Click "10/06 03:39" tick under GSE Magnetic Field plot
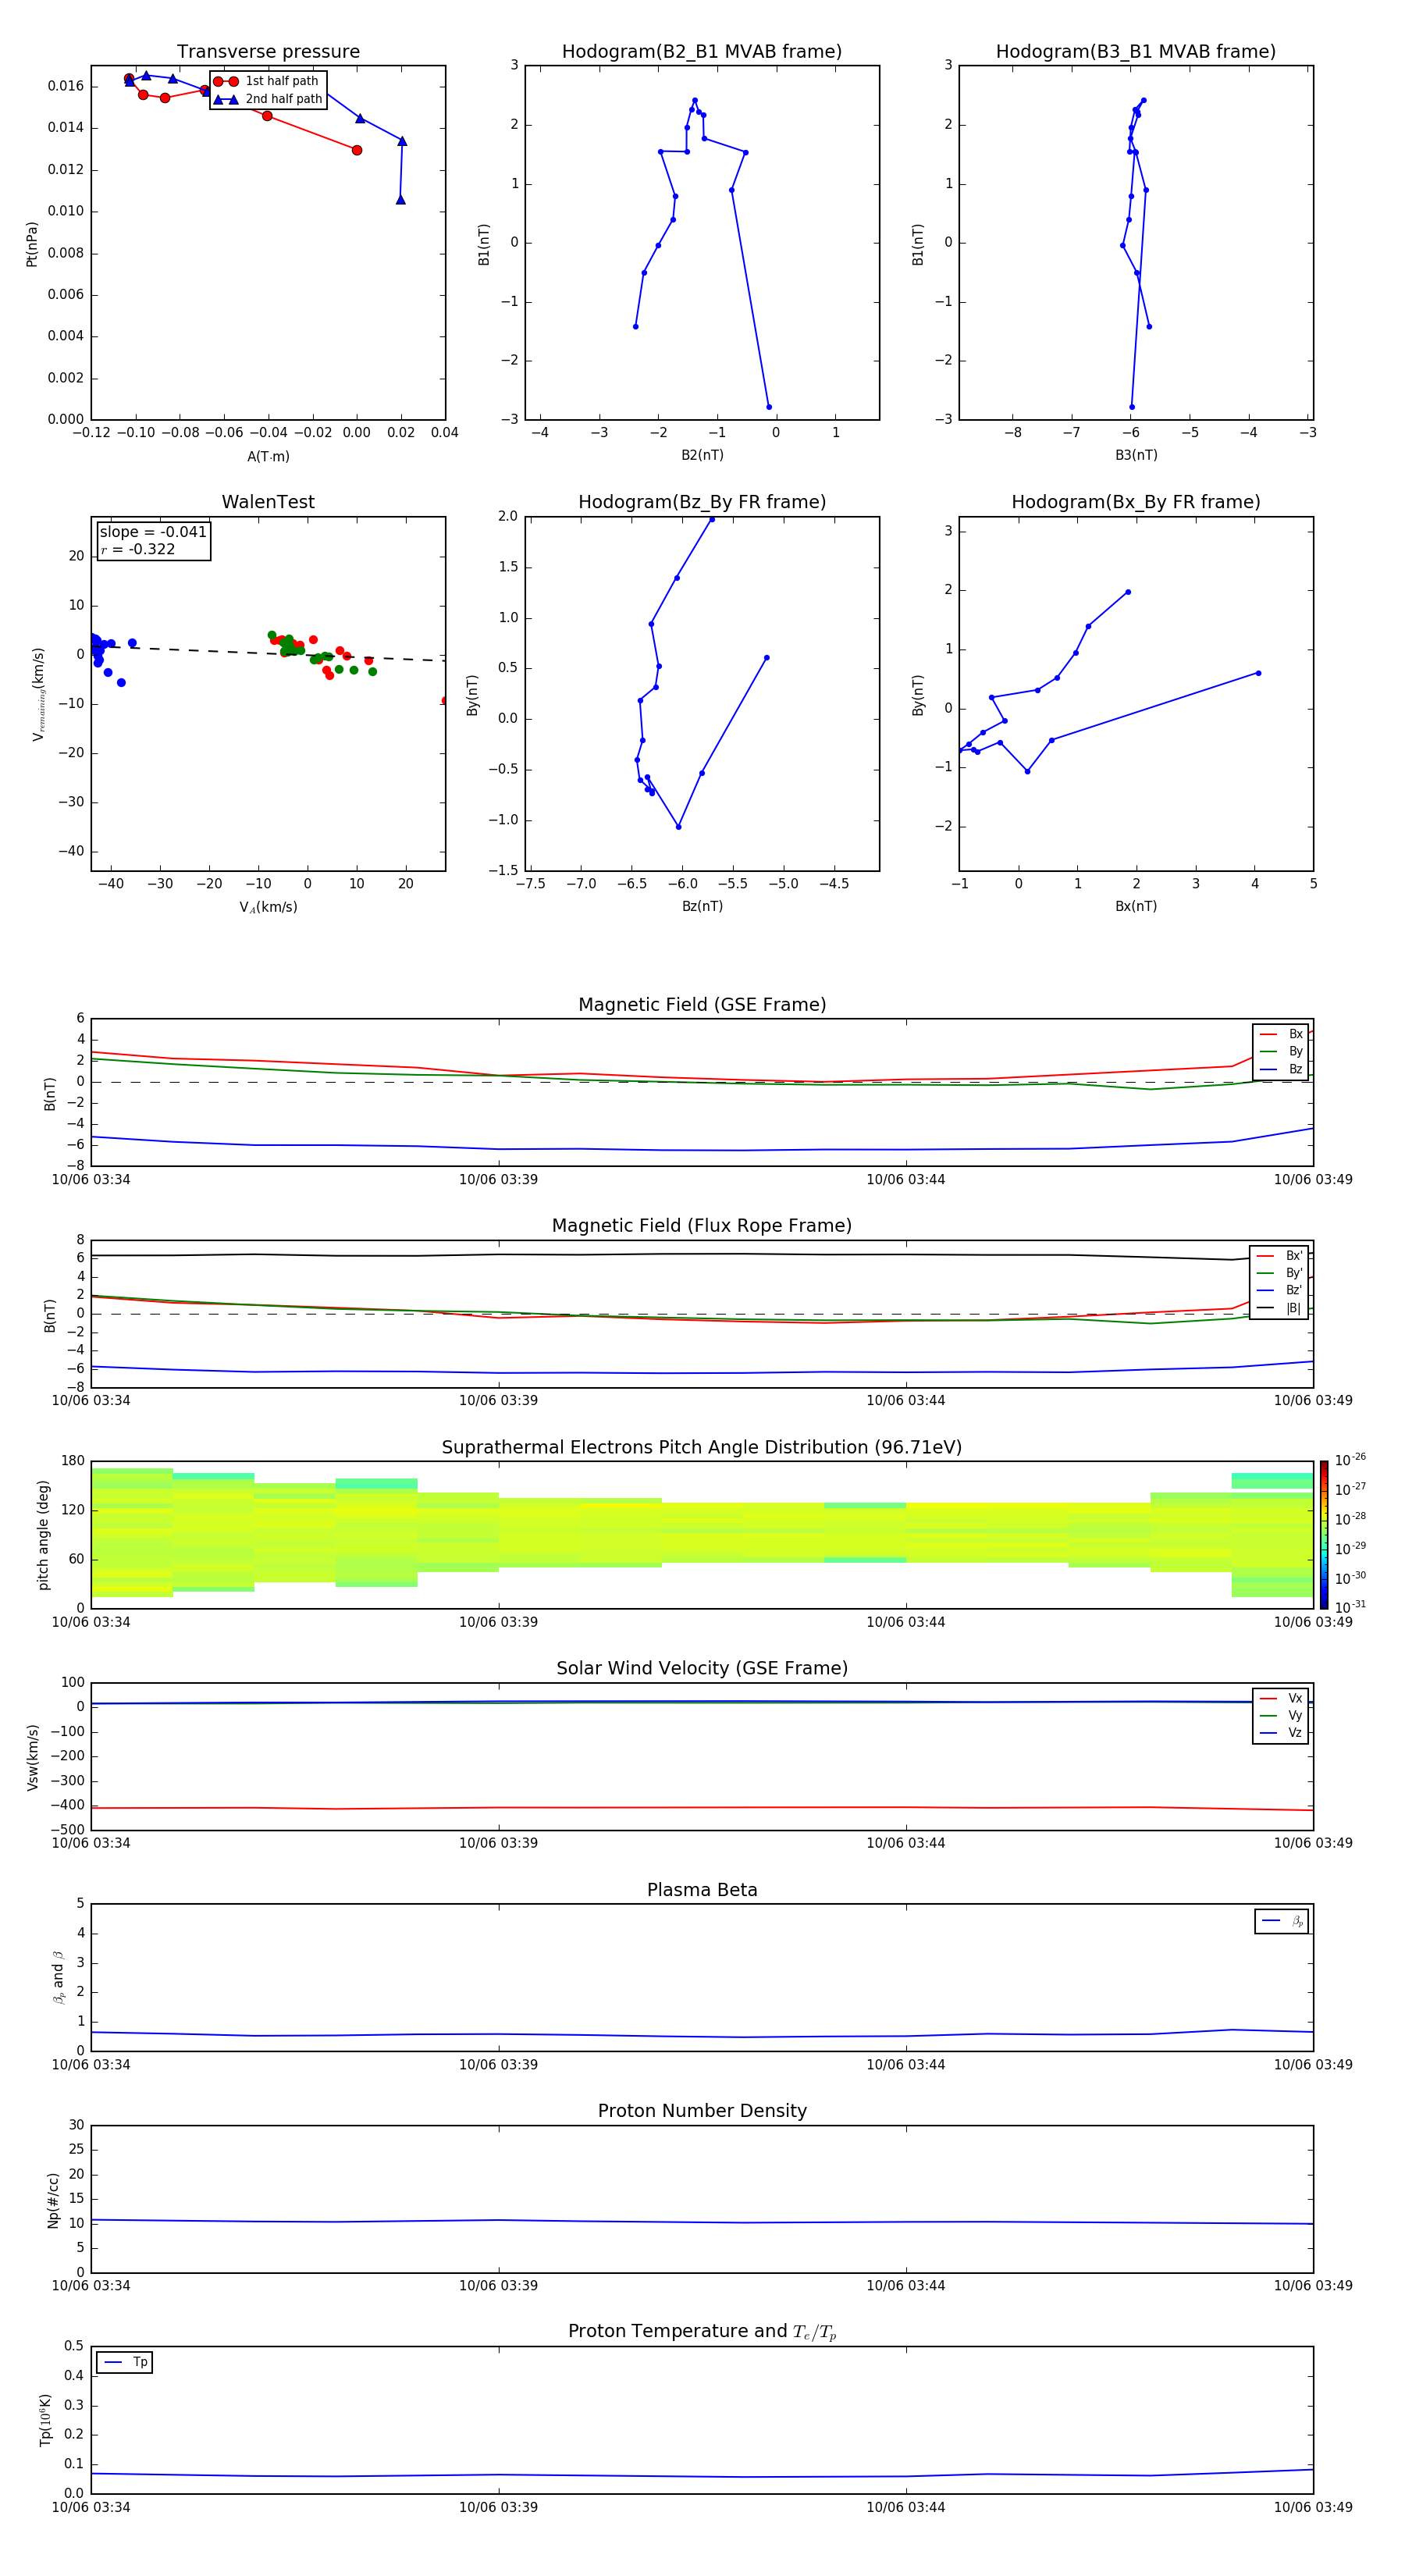 [498, 1180]
